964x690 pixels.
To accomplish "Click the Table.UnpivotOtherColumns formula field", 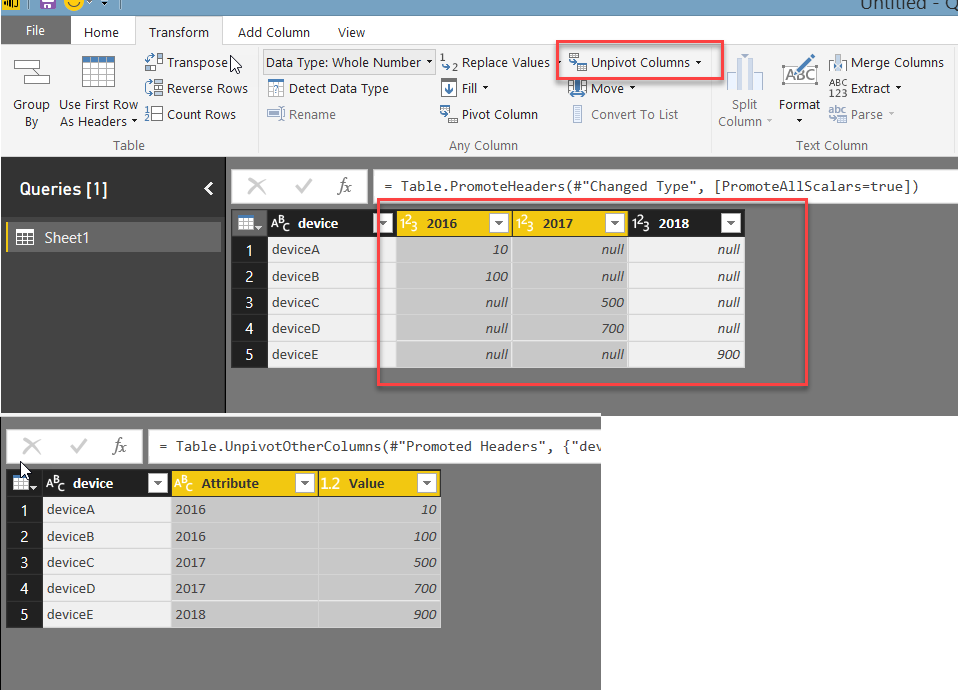I will pyautogui.click(x=374, y=446).
